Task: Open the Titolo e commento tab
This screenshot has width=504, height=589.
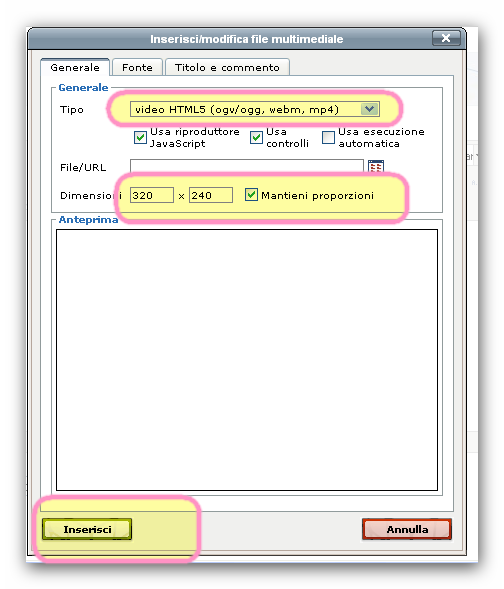Action: pos(227,68)
